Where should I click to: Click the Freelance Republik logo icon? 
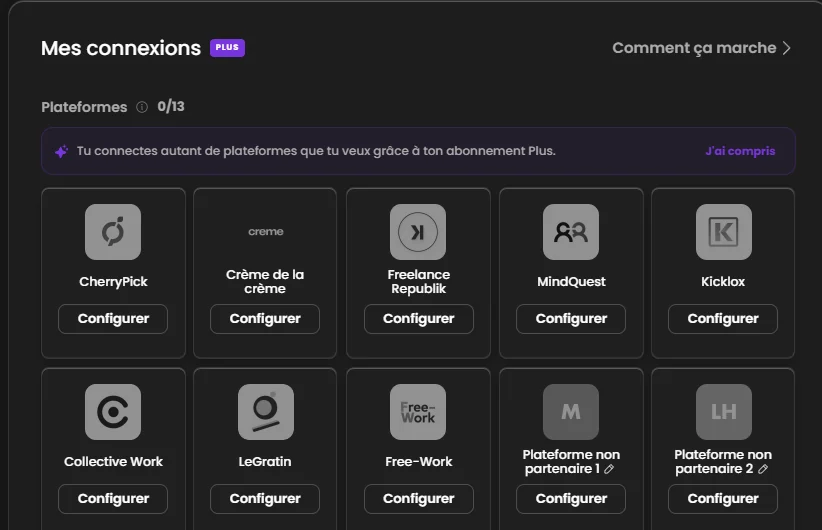coord(418,232)
